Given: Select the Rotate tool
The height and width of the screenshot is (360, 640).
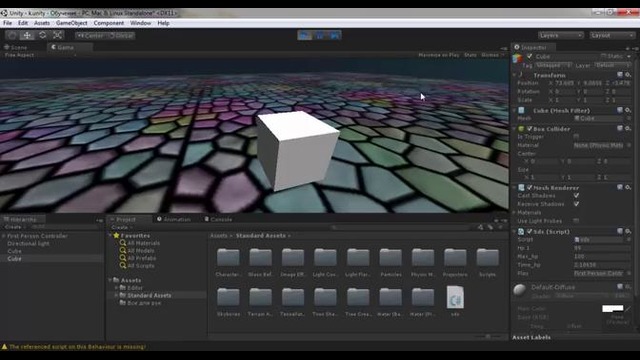Looking at the screenshot, I should [42, 36].
